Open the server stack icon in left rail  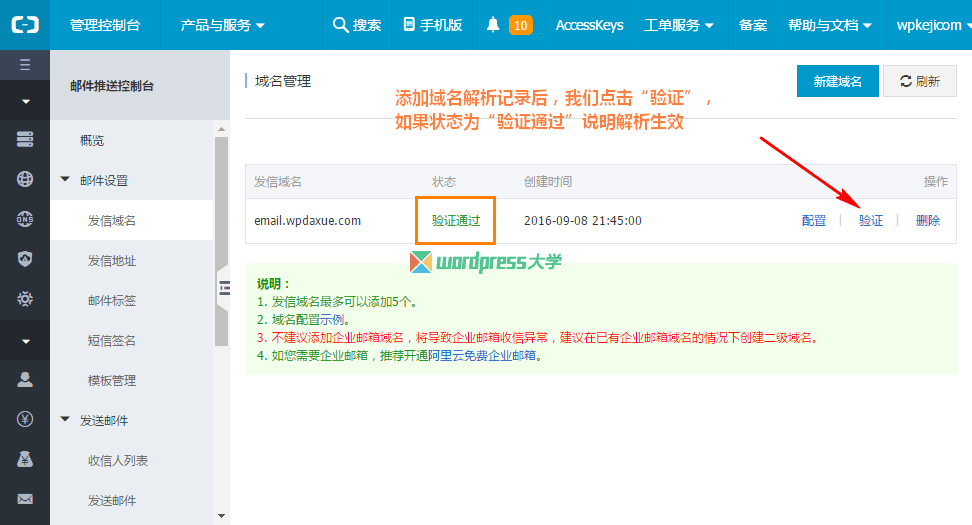coord(25,140)
